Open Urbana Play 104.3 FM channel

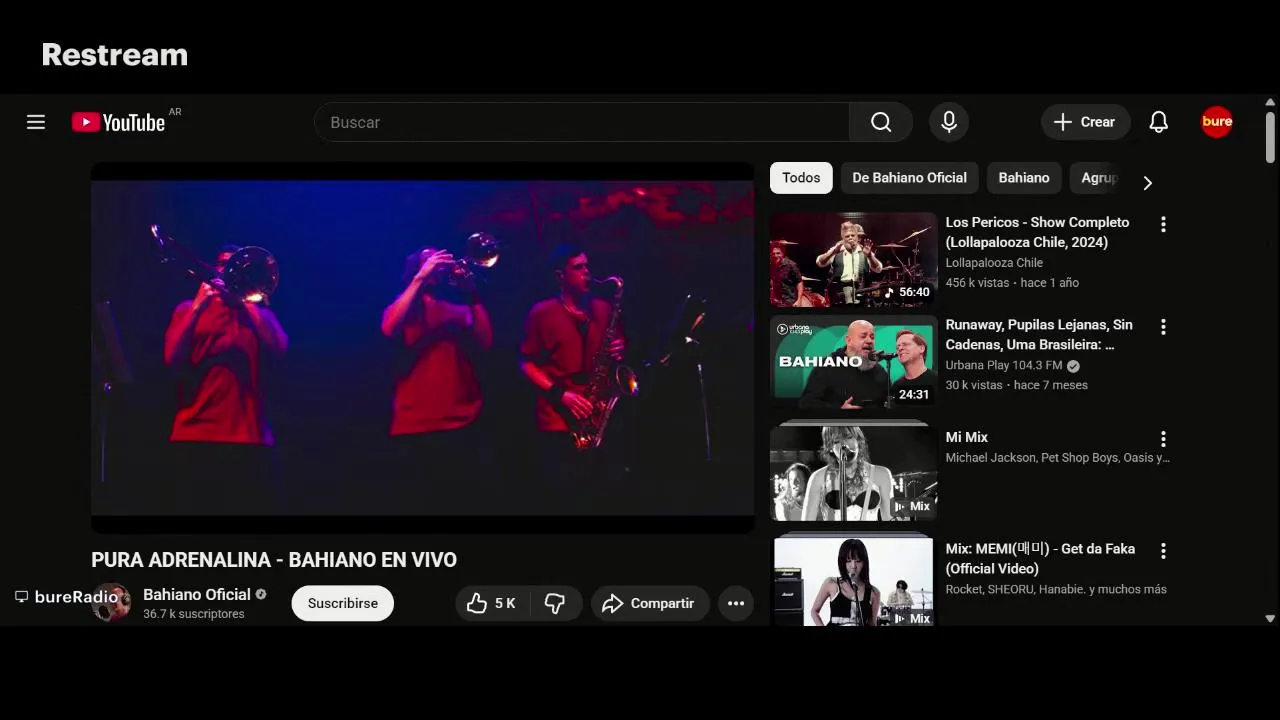[1004, 365]
